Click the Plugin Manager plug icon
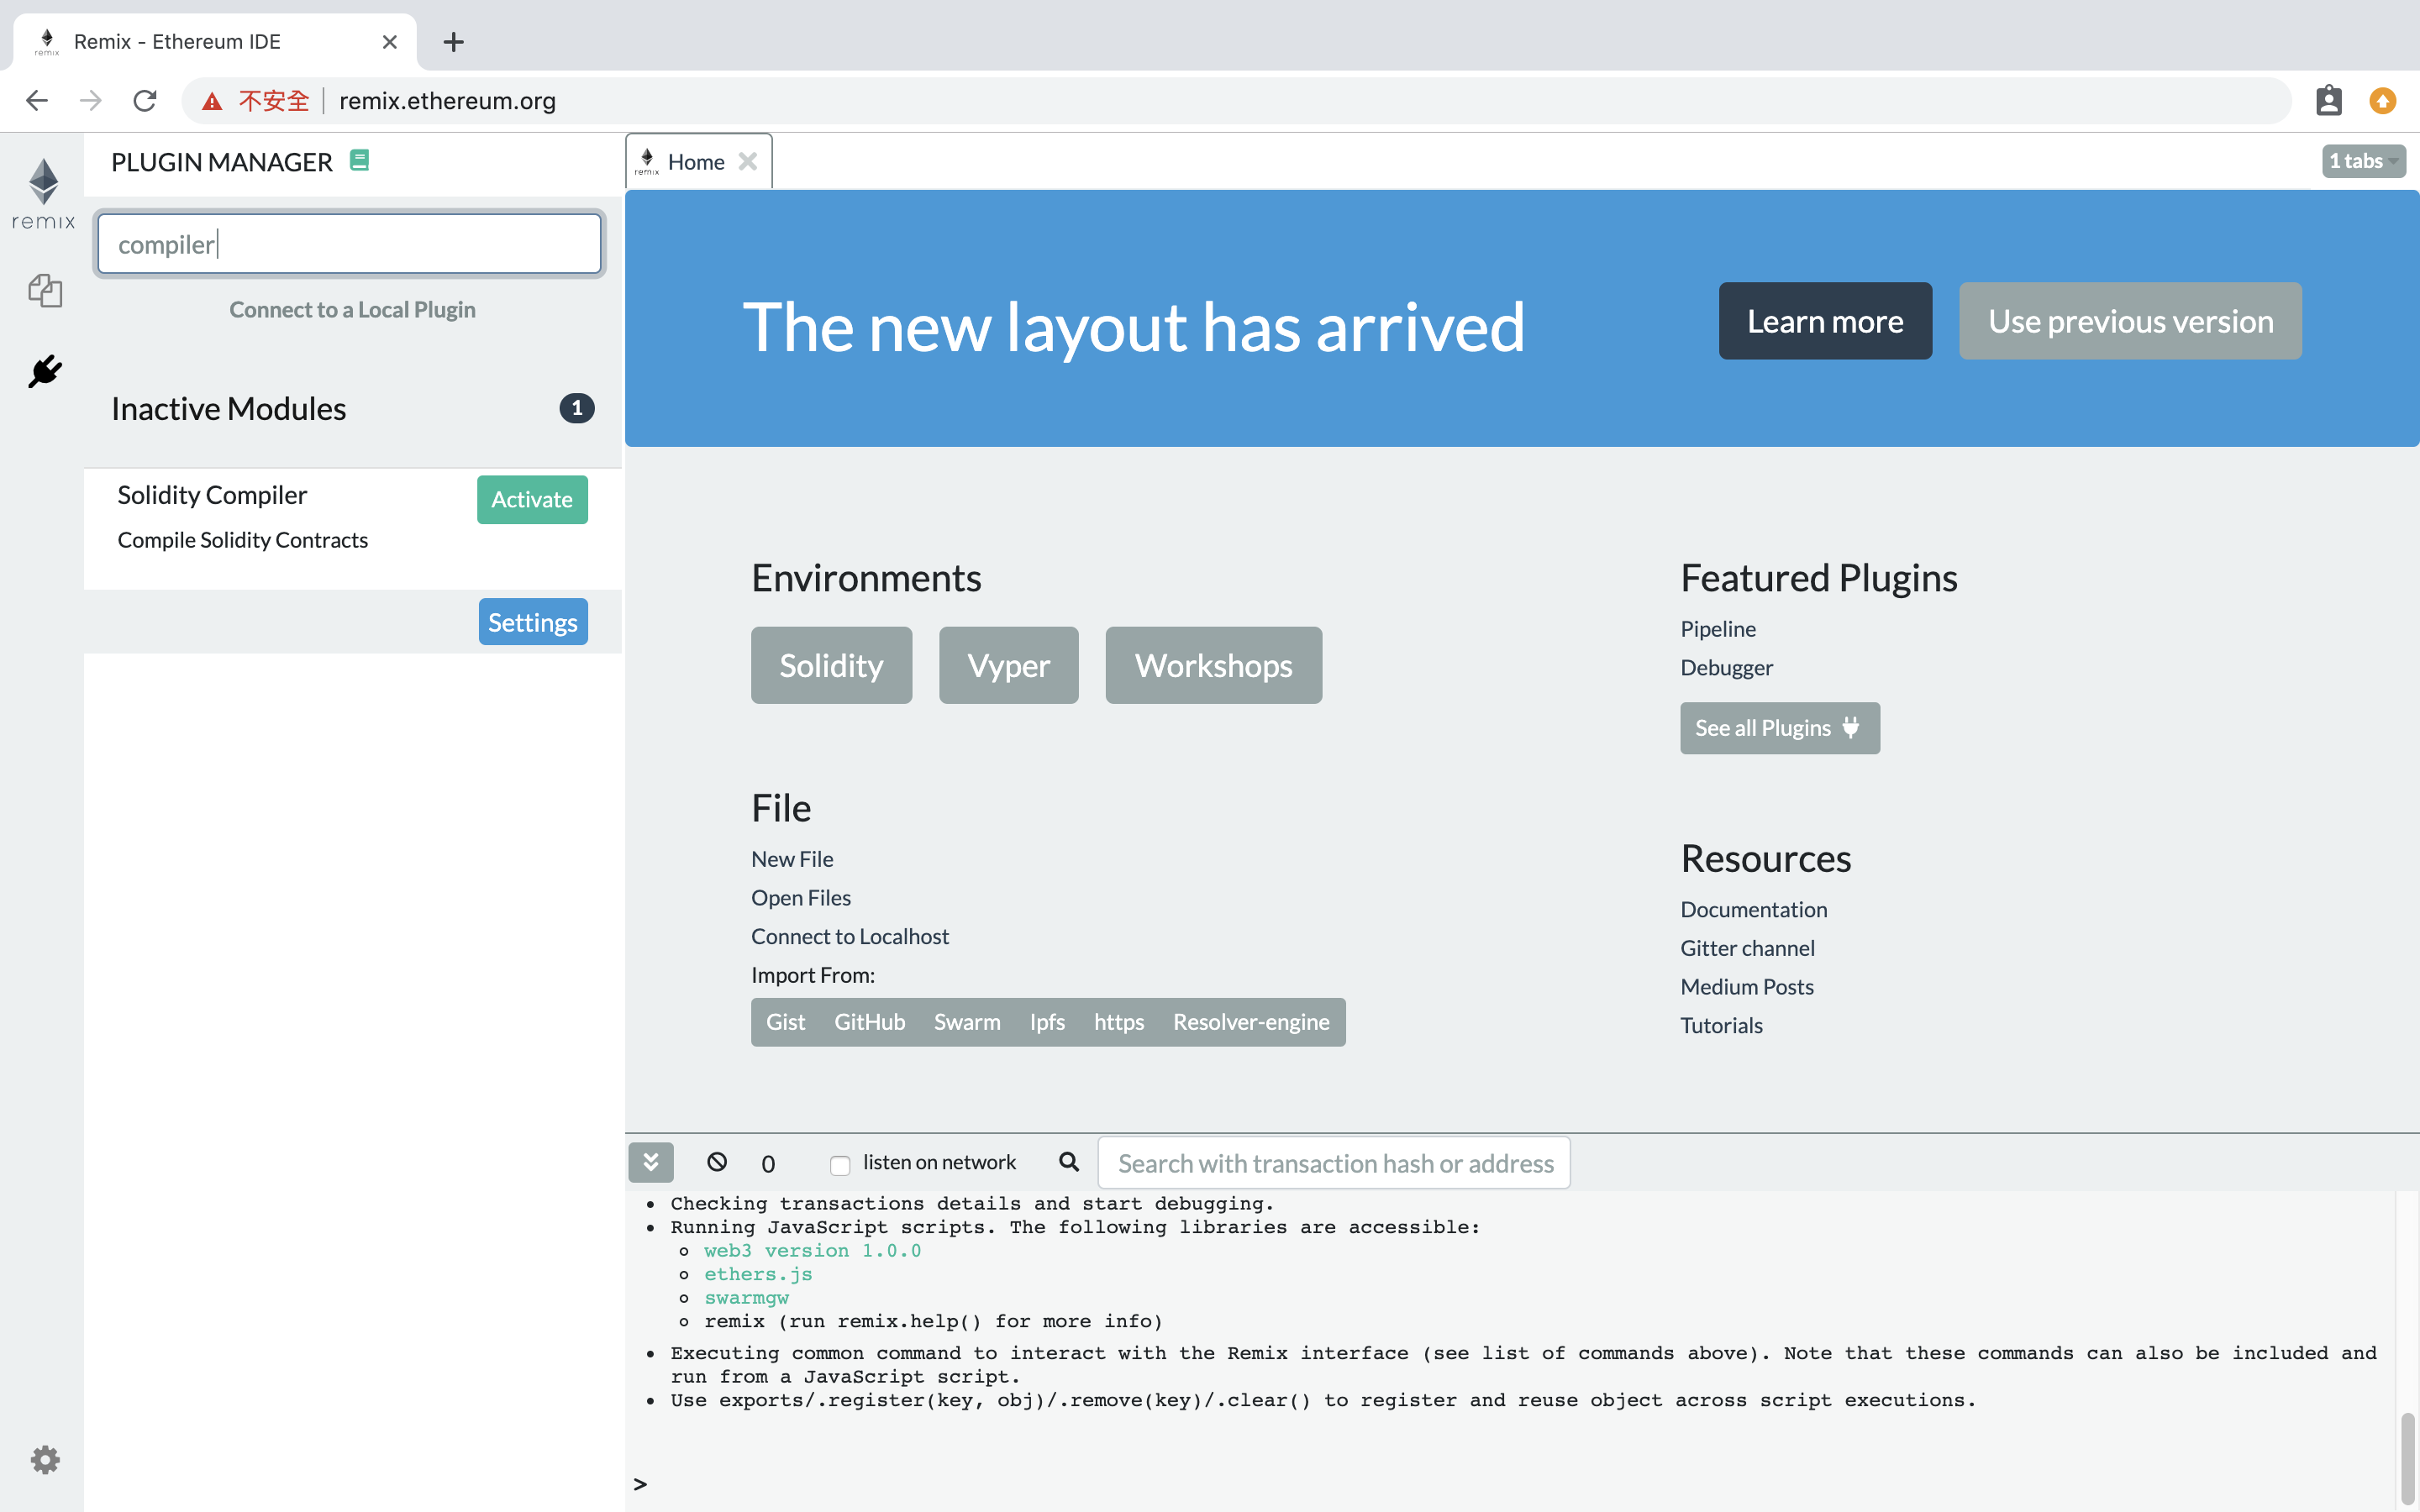2420x1512 pixels. coord(45,372)
